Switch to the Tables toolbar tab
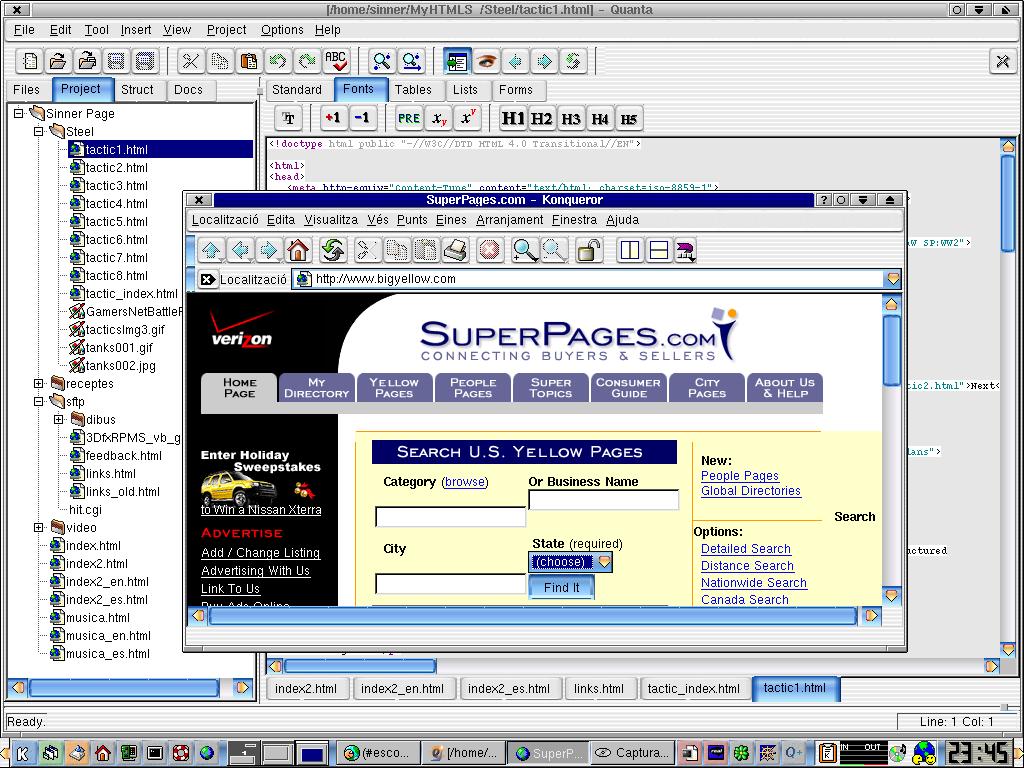Image resolution: width=1024 pixels, height=768 pixels. click(x=413, y=89)
